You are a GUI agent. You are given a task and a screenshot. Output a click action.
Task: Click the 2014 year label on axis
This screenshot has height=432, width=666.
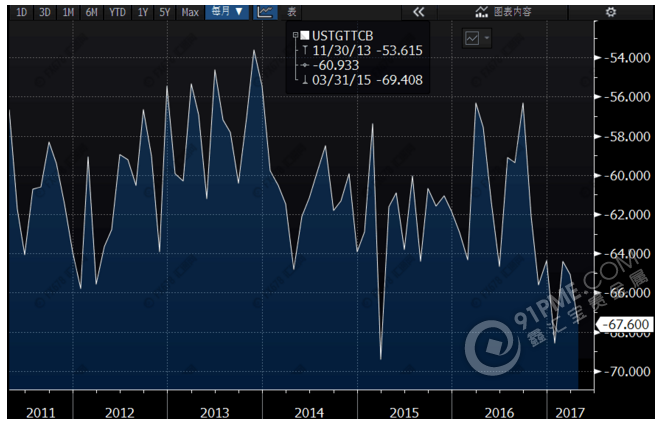coord(309,412)
